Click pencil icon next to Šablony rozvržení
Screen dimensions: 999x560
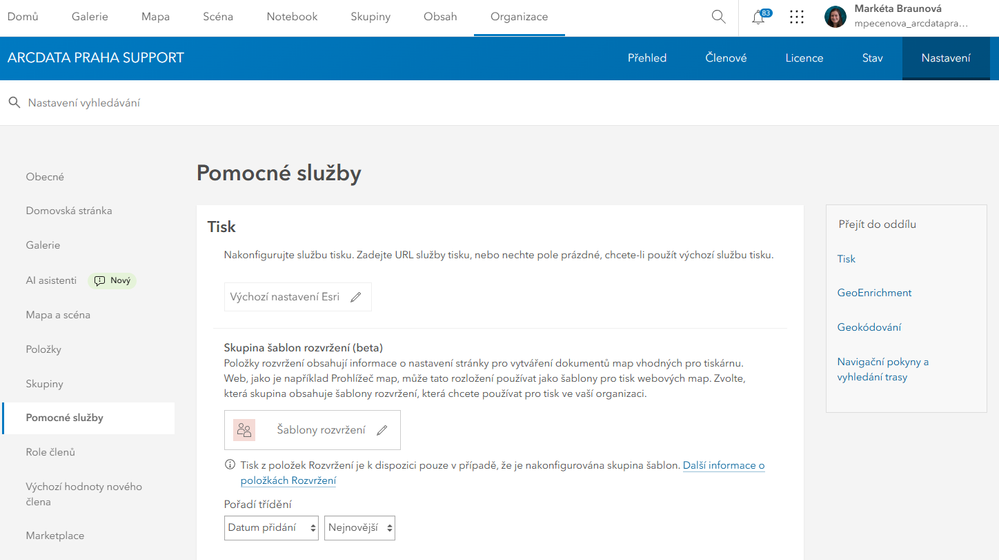(382, 430)
